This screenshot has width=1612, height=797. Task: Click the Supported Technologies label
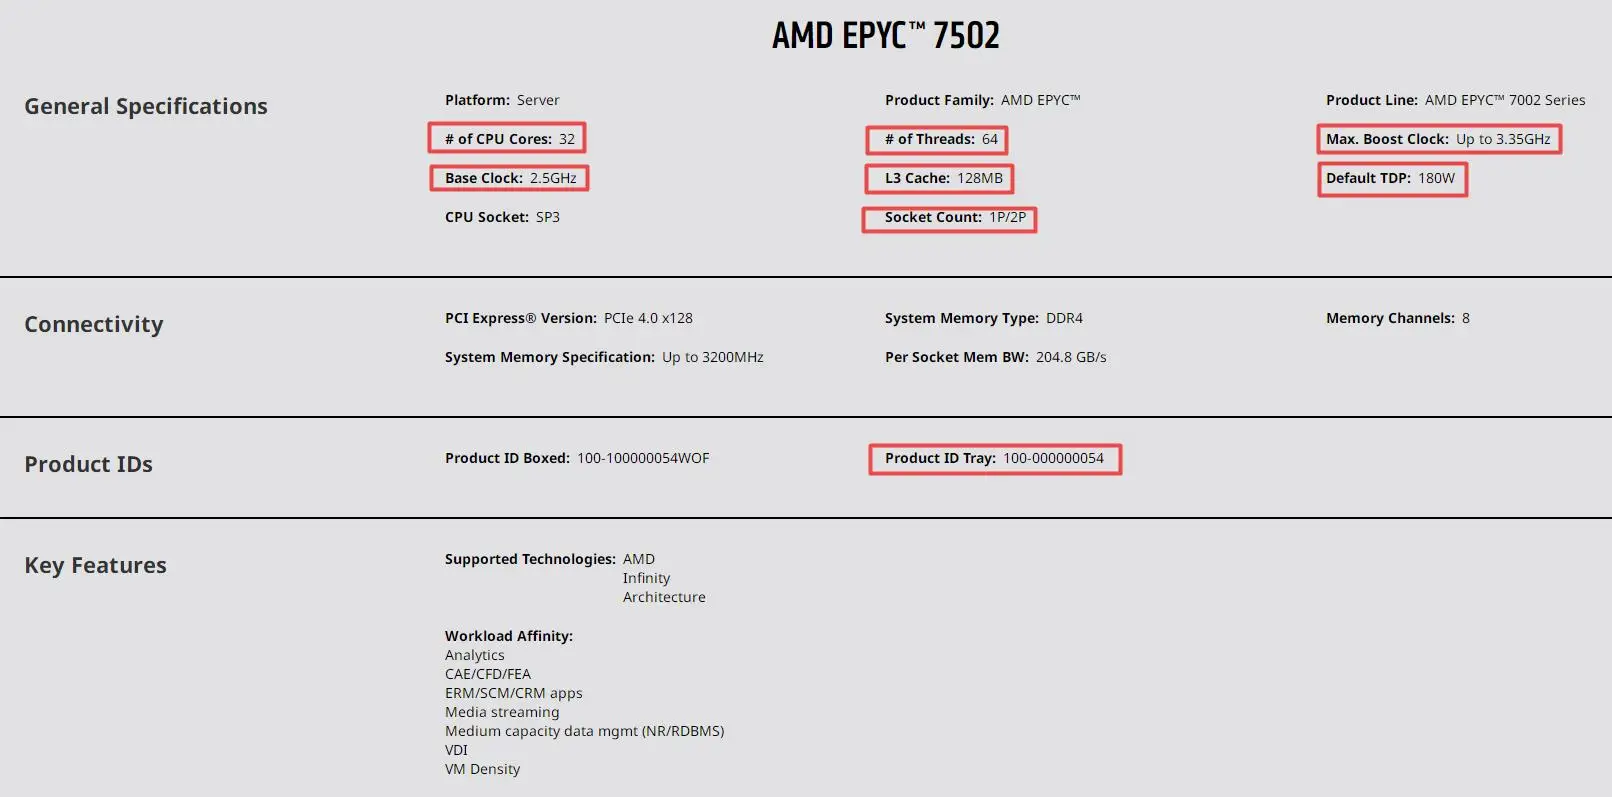pos(530,559)
